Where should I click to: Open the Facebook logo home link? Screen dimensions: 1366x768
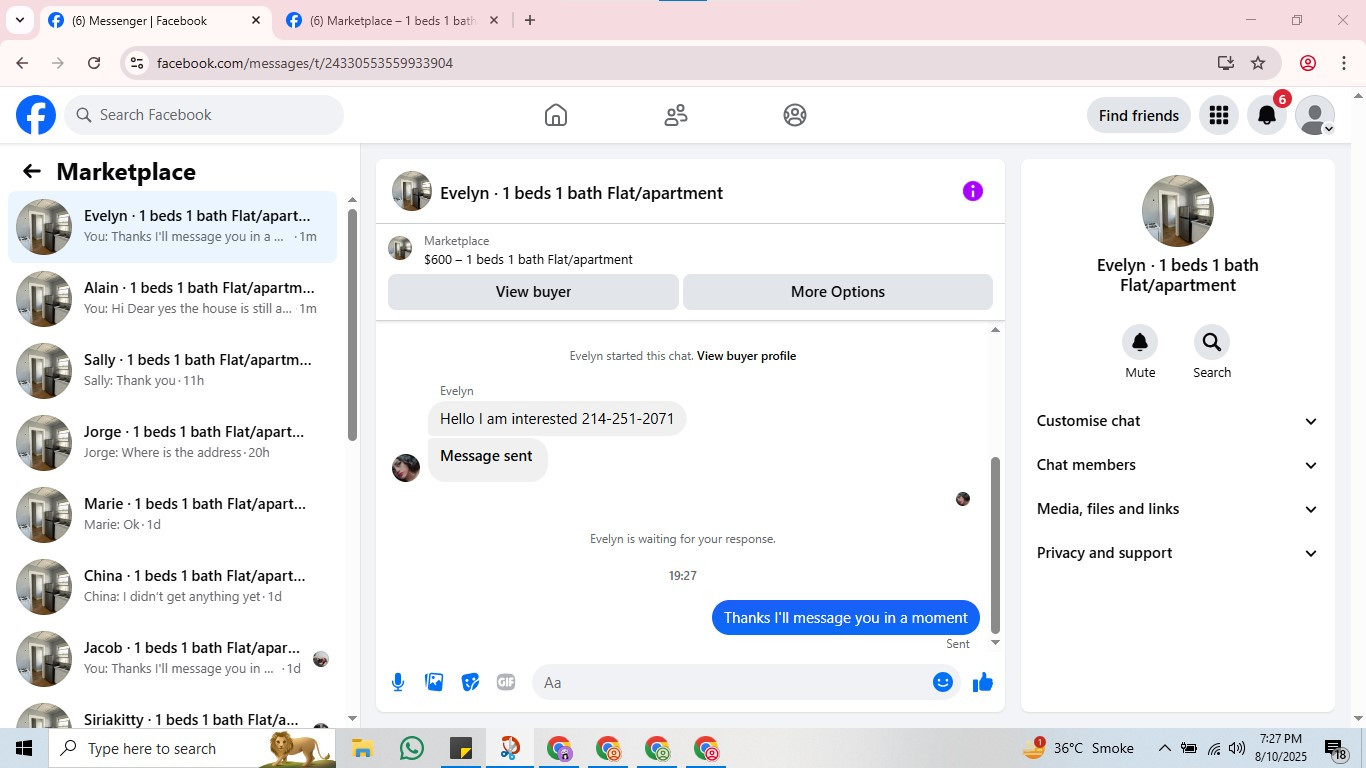click(36, 115)
